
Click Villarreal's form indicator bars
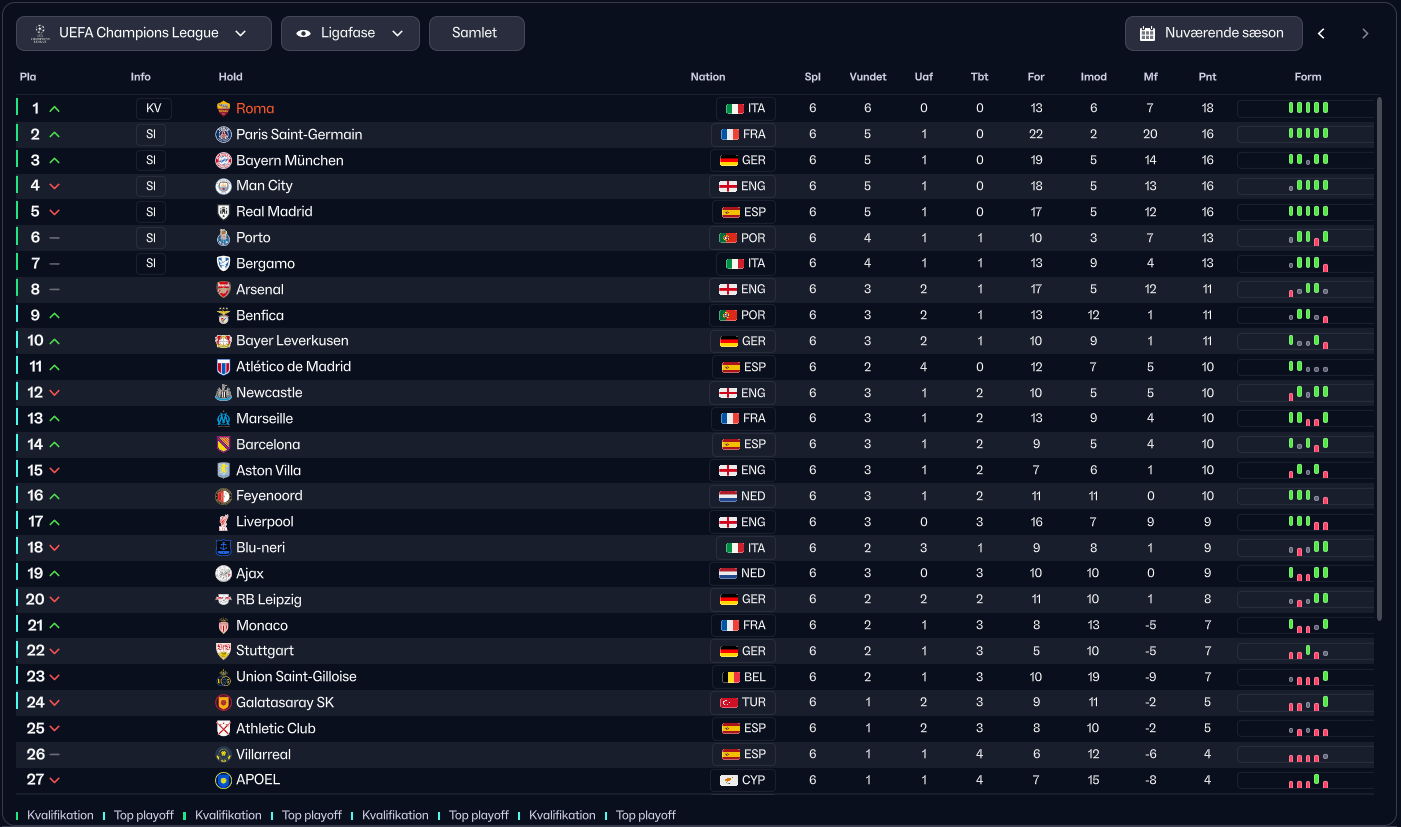(1308, 755)
